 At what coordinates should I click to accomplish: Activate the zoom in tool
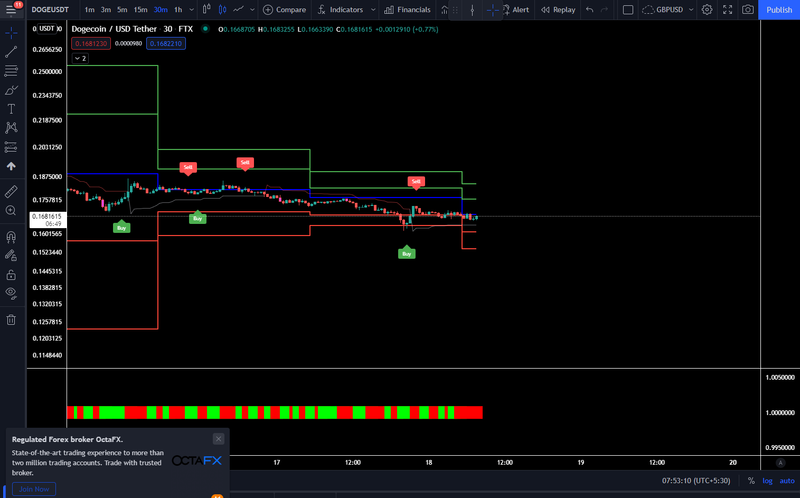pos(11,211)
